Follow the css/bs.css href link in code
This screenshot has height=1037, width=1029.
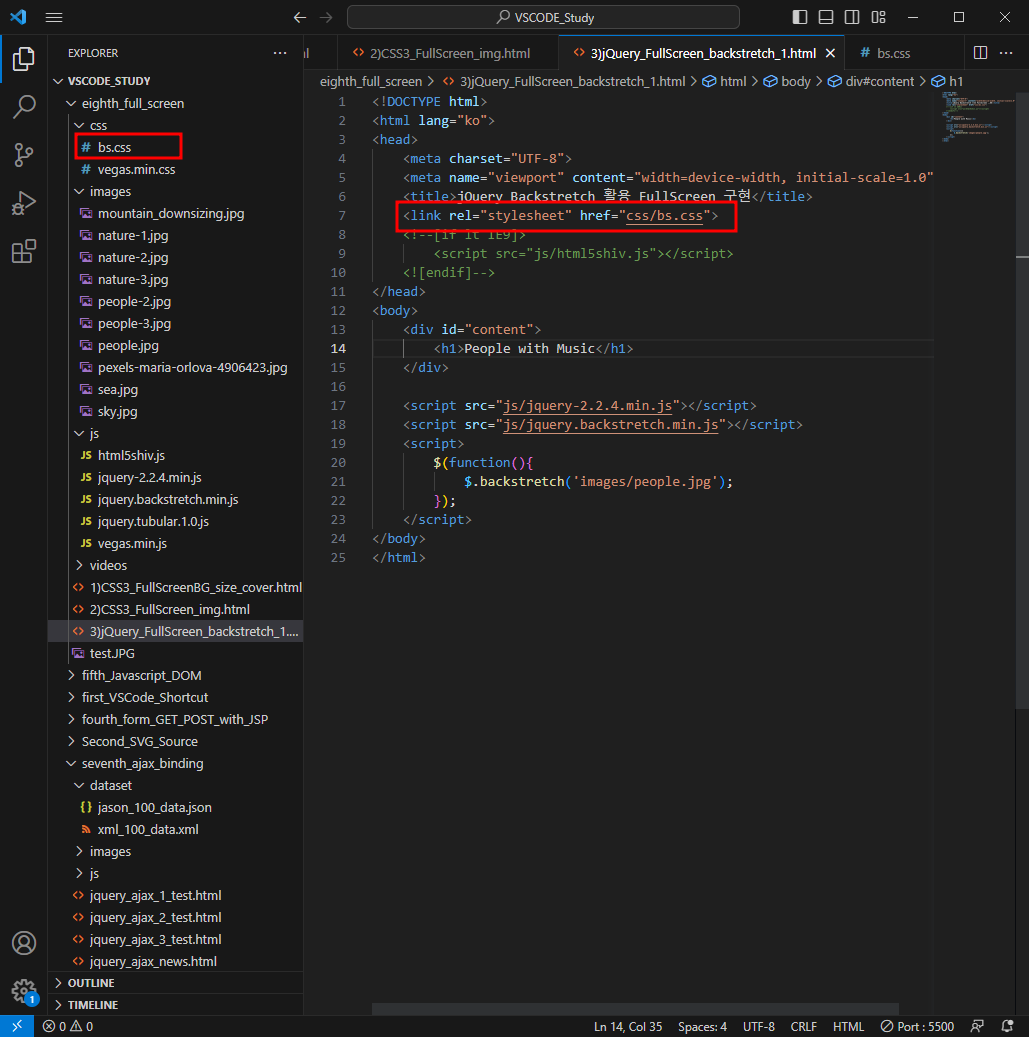[x=664, y=216]
